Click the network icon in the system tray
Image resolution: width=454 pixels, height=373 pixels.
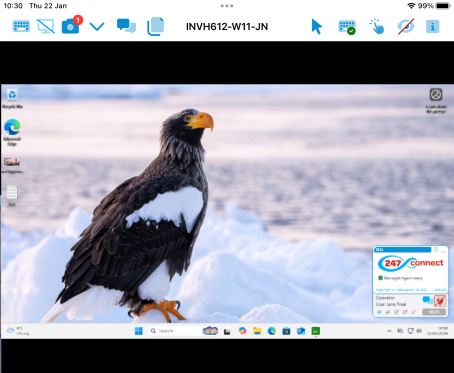411,331
